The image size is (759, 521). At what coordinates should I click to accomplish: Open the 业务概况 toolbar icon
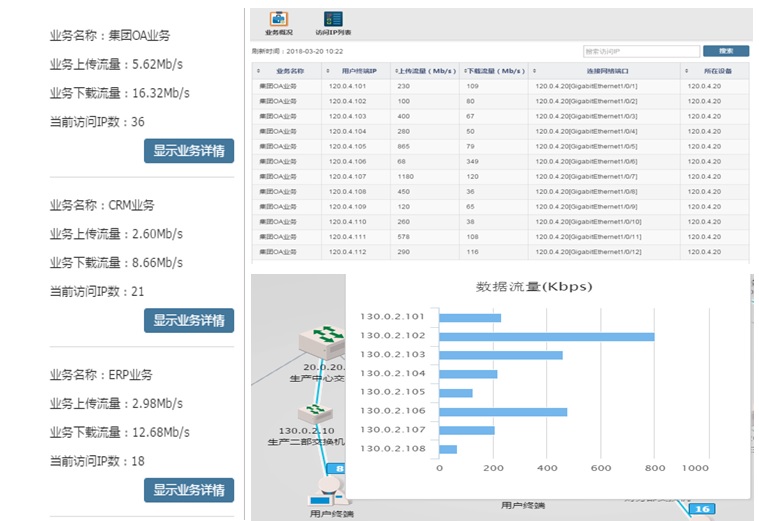pos(278,20)
